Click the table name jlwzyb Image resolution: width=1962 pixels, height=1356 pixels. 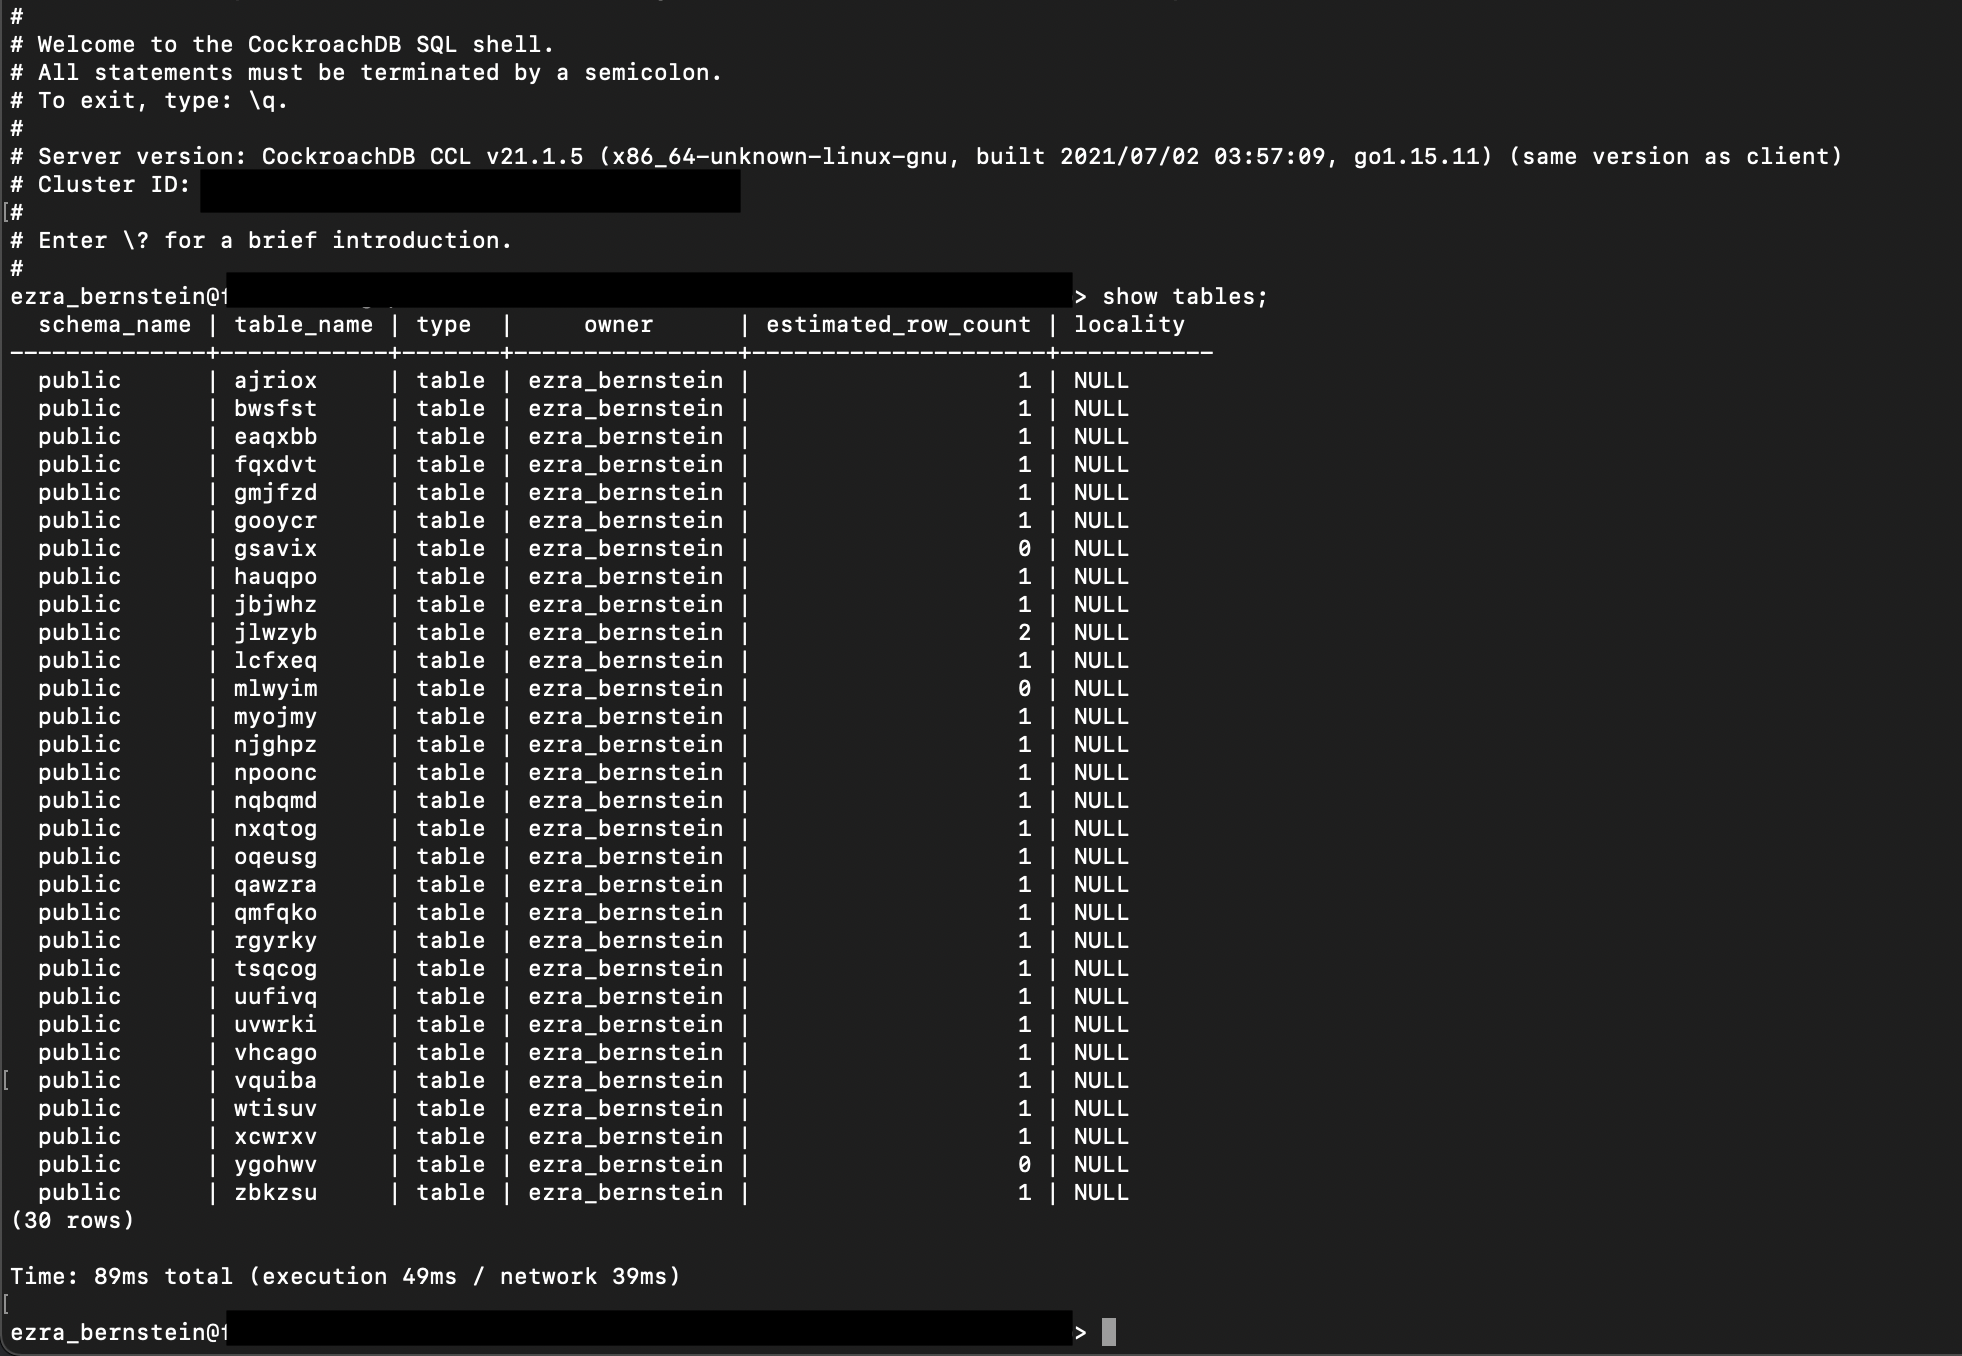(x=275, y=633)
